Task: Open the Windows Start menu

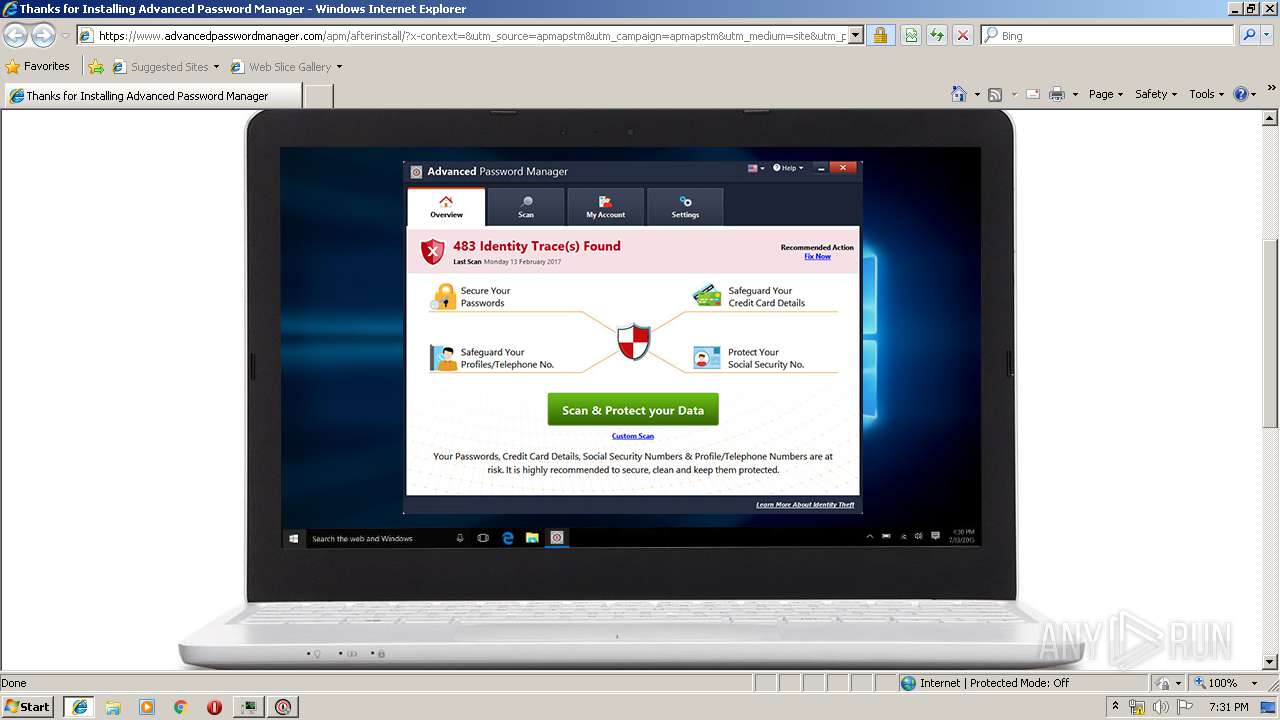Action: coord(27,706)
